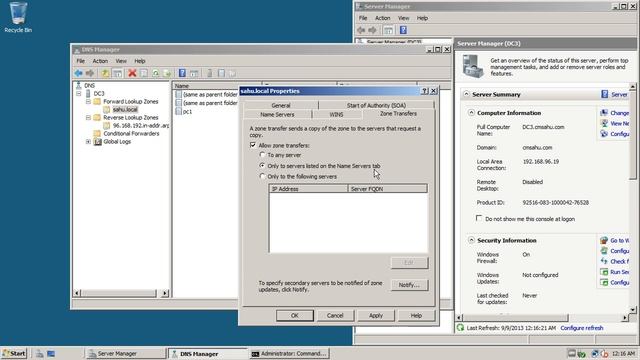Click the Help button in Properties dialog
Image resolution: width=640 pixels, height=360 pixels.
(x=416, y=316)
